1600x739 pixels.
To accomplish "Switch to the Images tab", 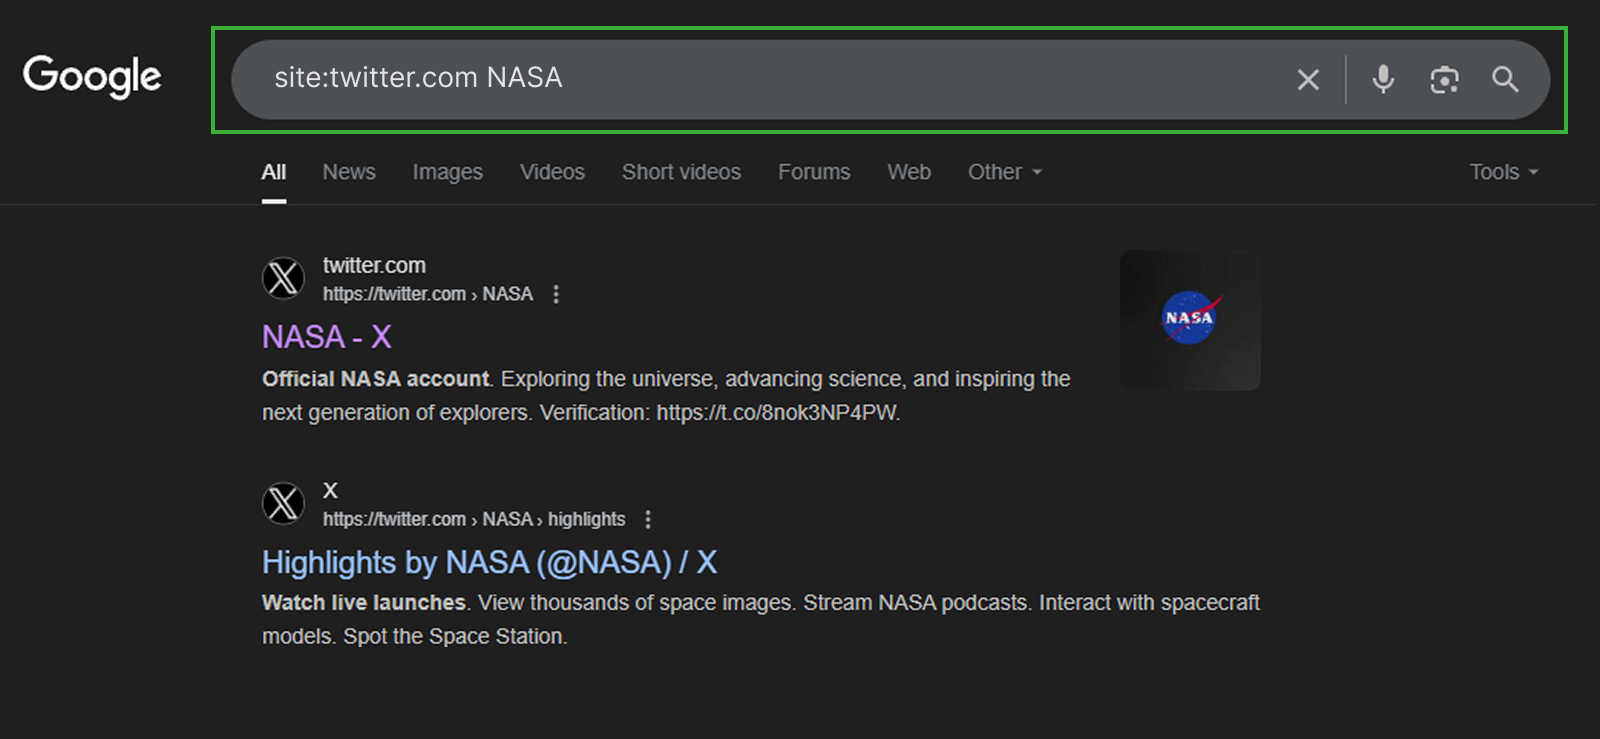I will (448, 172).
